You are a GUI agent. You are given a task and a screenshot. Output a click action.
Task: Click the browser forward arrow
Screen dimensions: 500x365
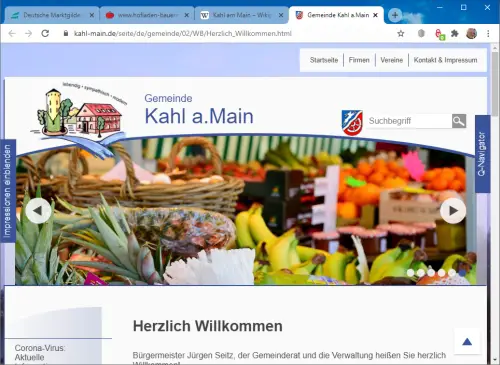point(28,33)
